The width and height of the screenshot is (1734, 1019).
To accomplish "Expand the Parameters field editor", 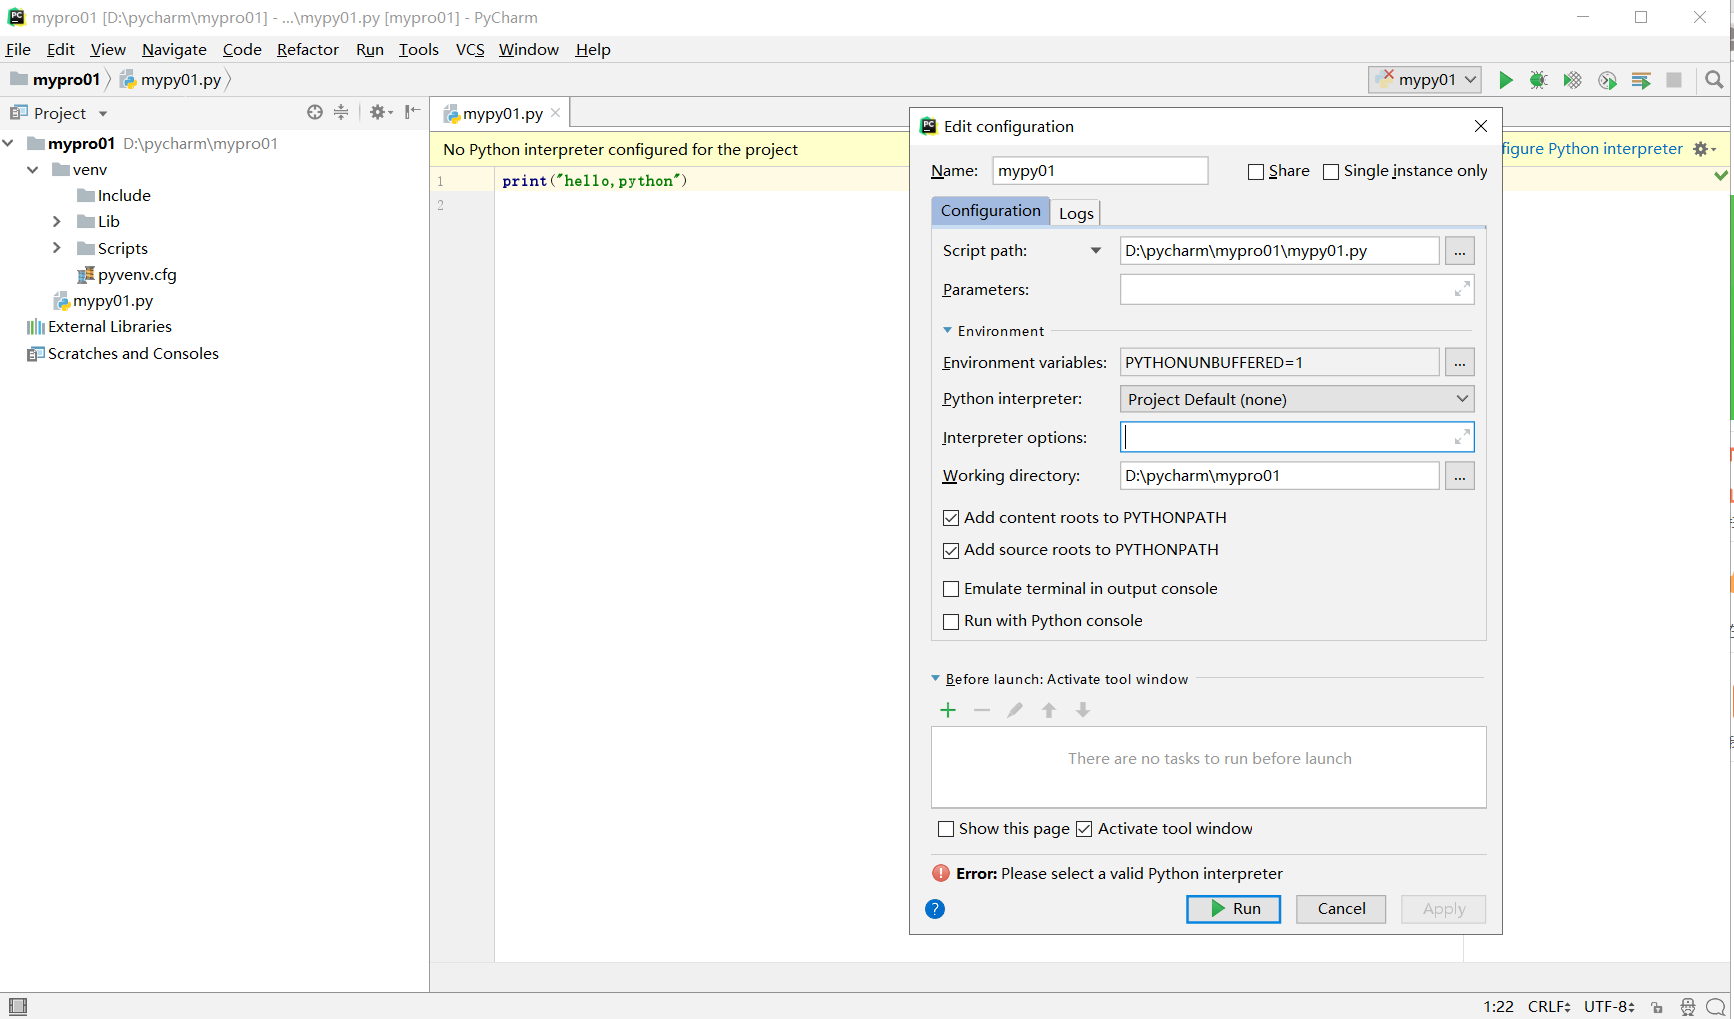I will click(x=1462, y=289).
